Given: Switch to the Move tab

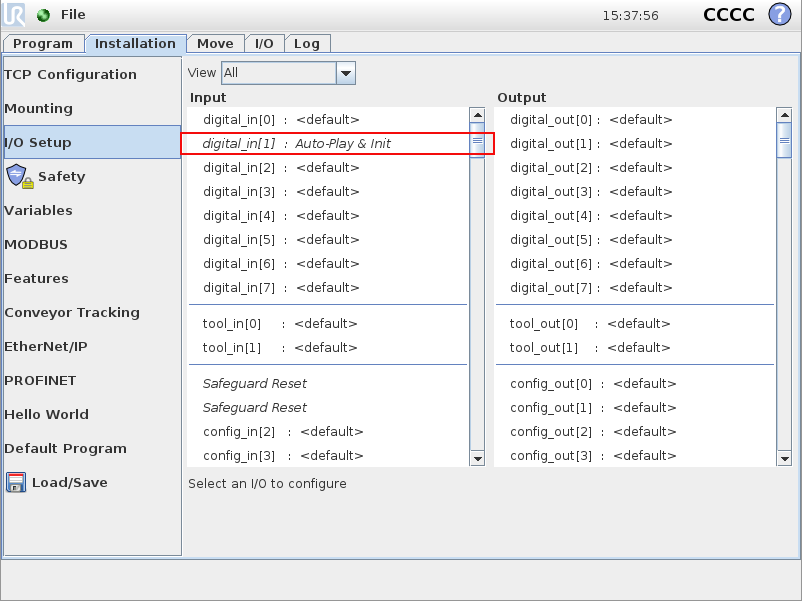Looking at the screenshot, I should point(216,43).
